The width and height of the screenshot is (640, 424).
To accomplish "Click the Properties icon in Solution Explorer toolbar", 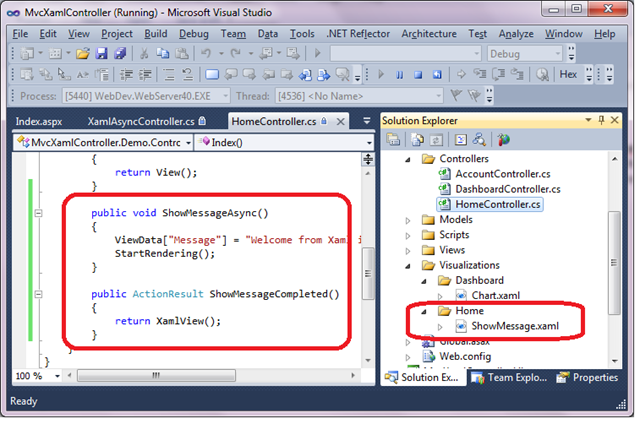I will point(392,140).
